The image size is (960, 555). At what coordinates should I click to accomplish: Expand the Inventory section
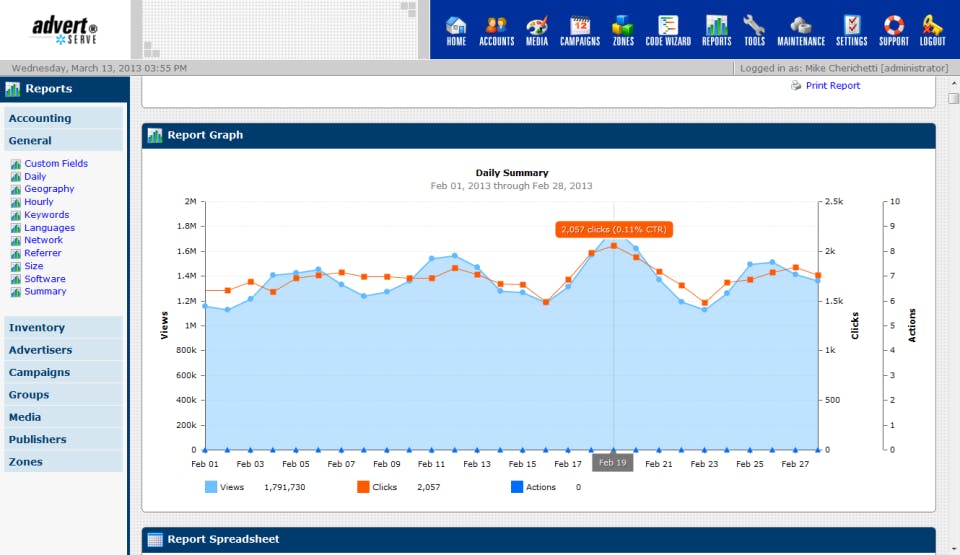(64, 328)
